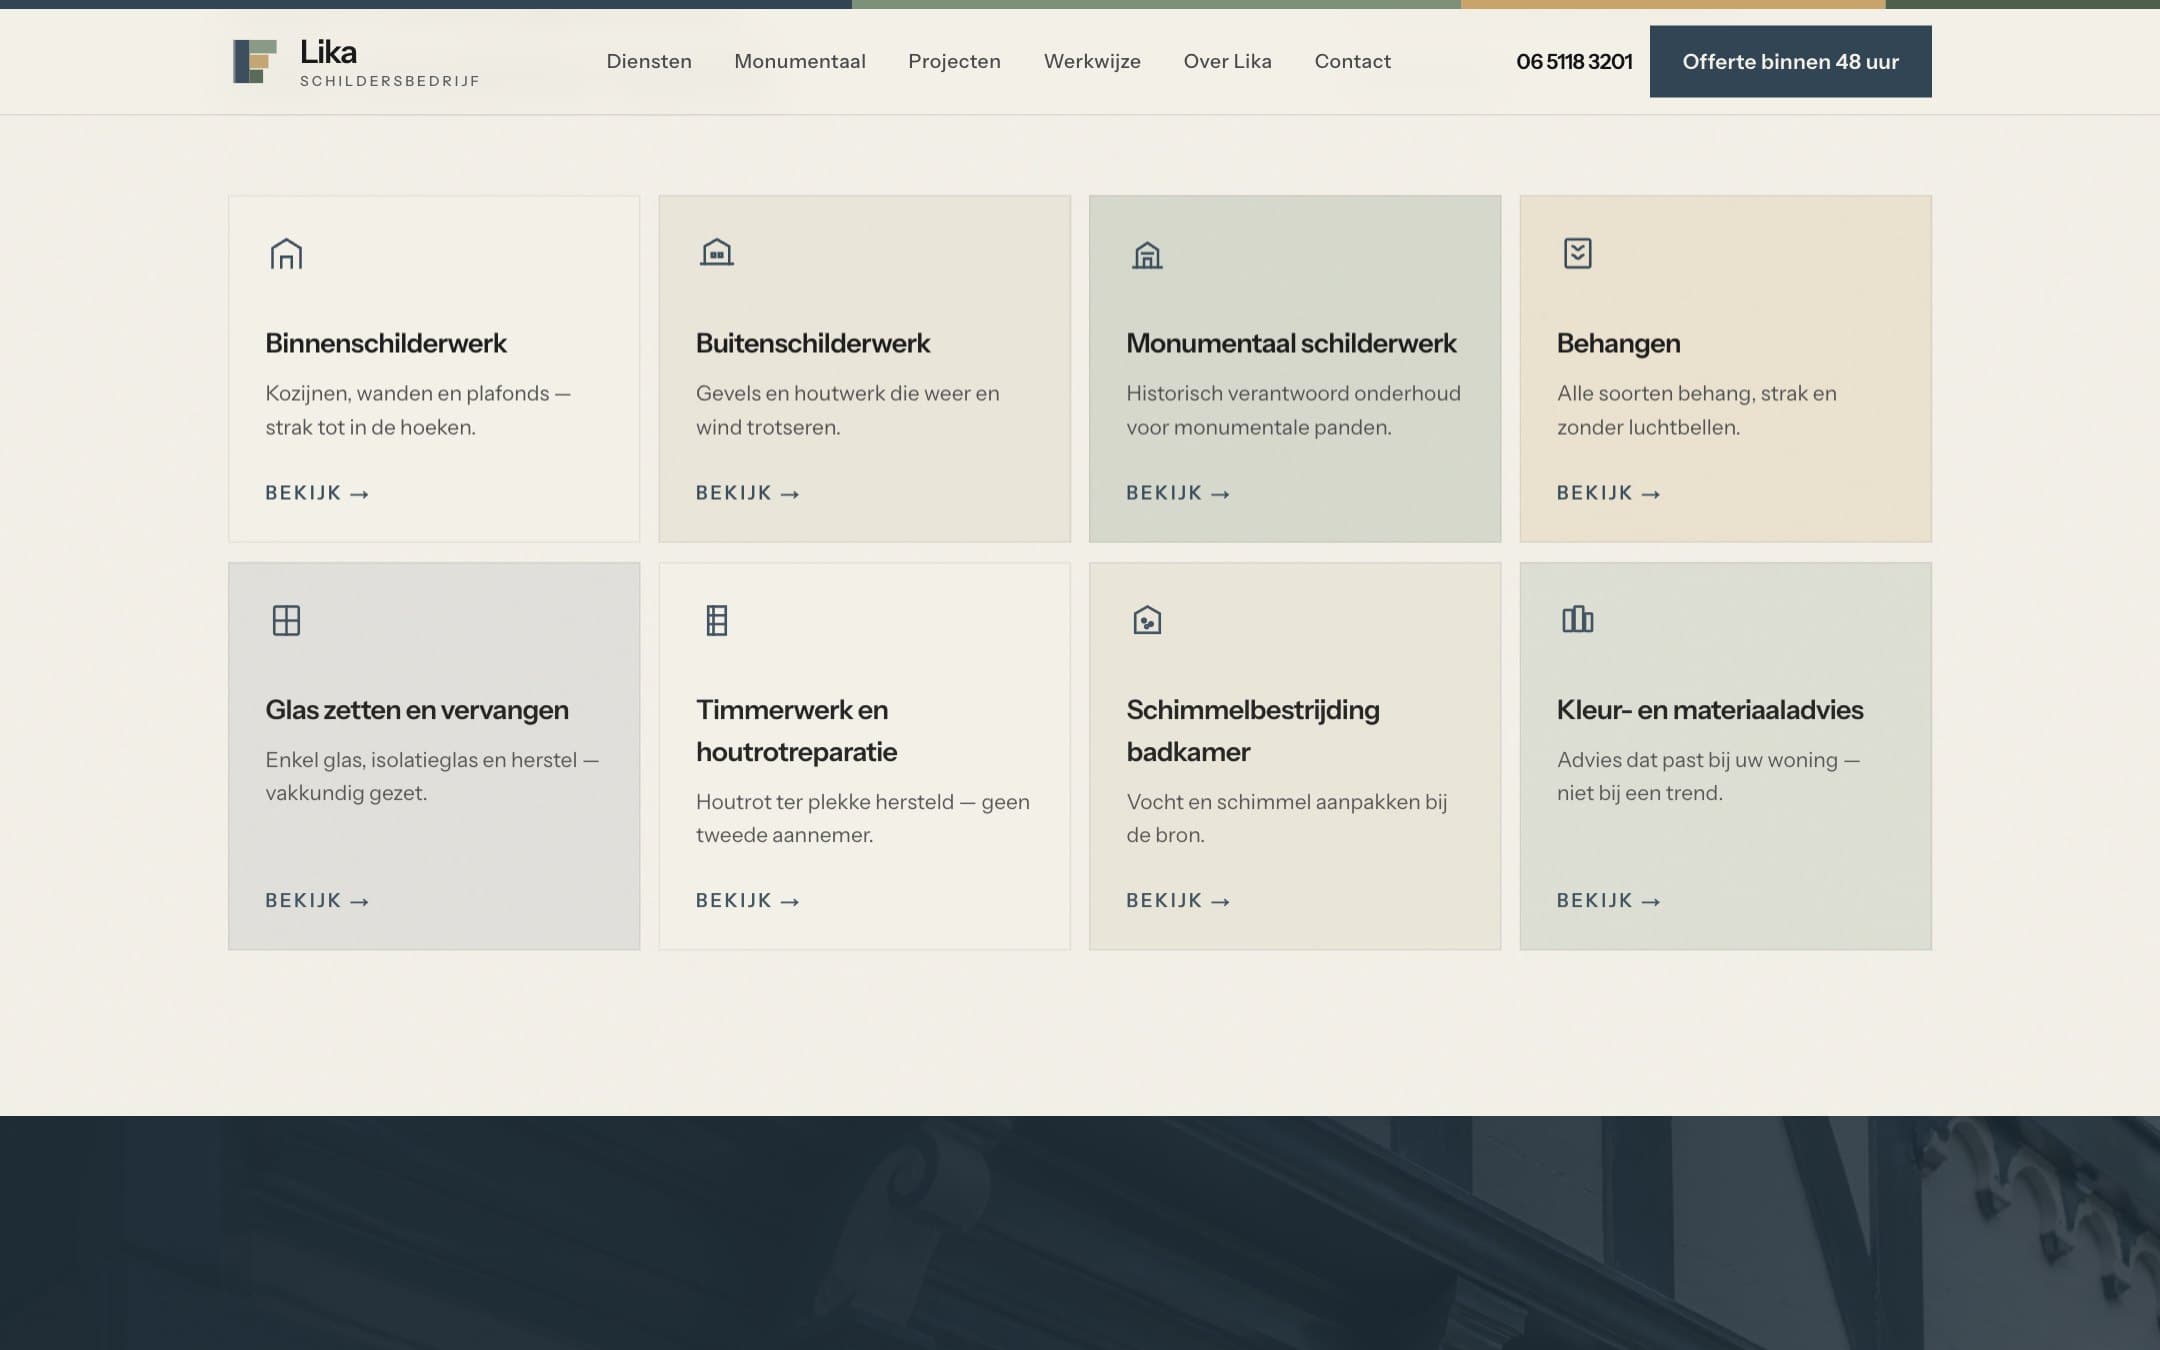Click the Timmerwerk en houtrotreparatie icon
Image resolution: width=2160 pixels, height=1350 pixels.
coord(717,620)
